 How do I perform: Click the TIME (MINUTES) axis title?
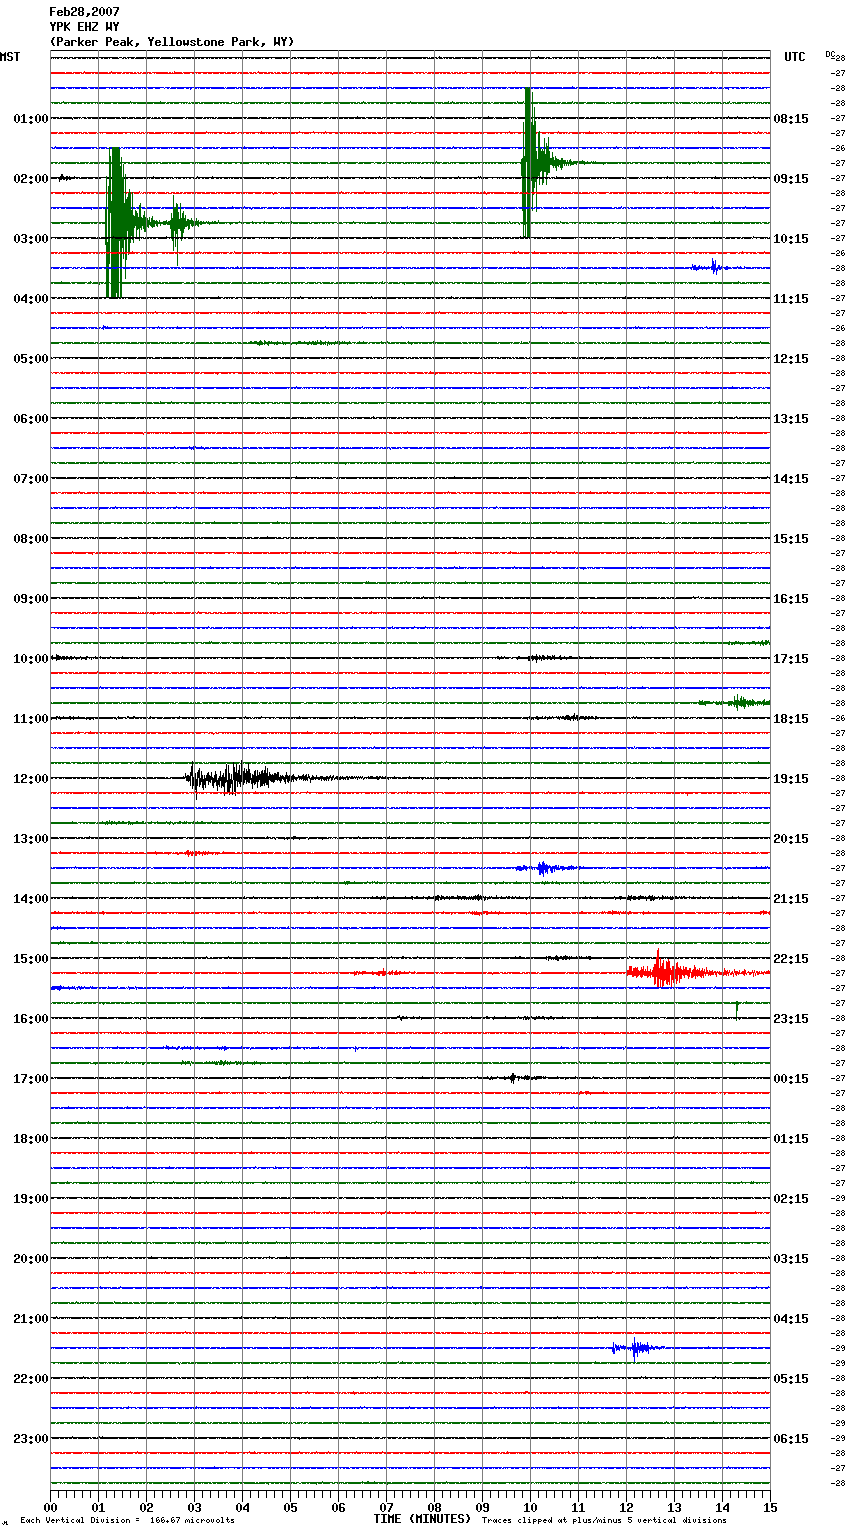[422, 1519]
